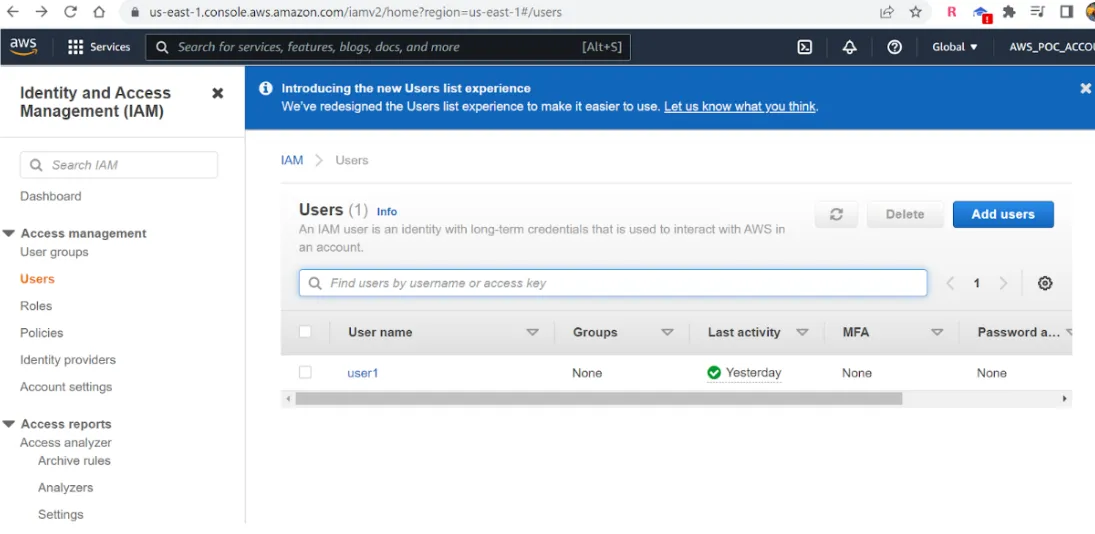Image resolution: width=1095 pixels, height=534 pixels.
Task: Open Archive rules in the sidebar
Action: (x=74, y=461)
